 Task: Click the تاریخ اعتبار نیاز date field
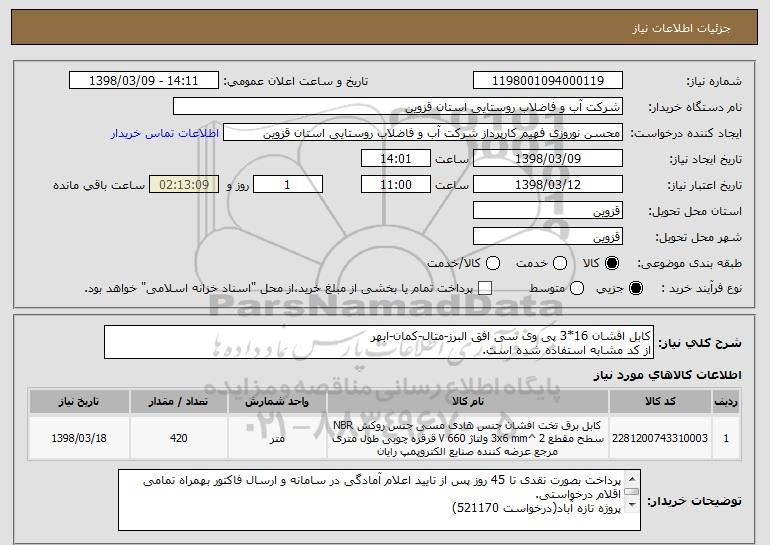tap(548, 185)
